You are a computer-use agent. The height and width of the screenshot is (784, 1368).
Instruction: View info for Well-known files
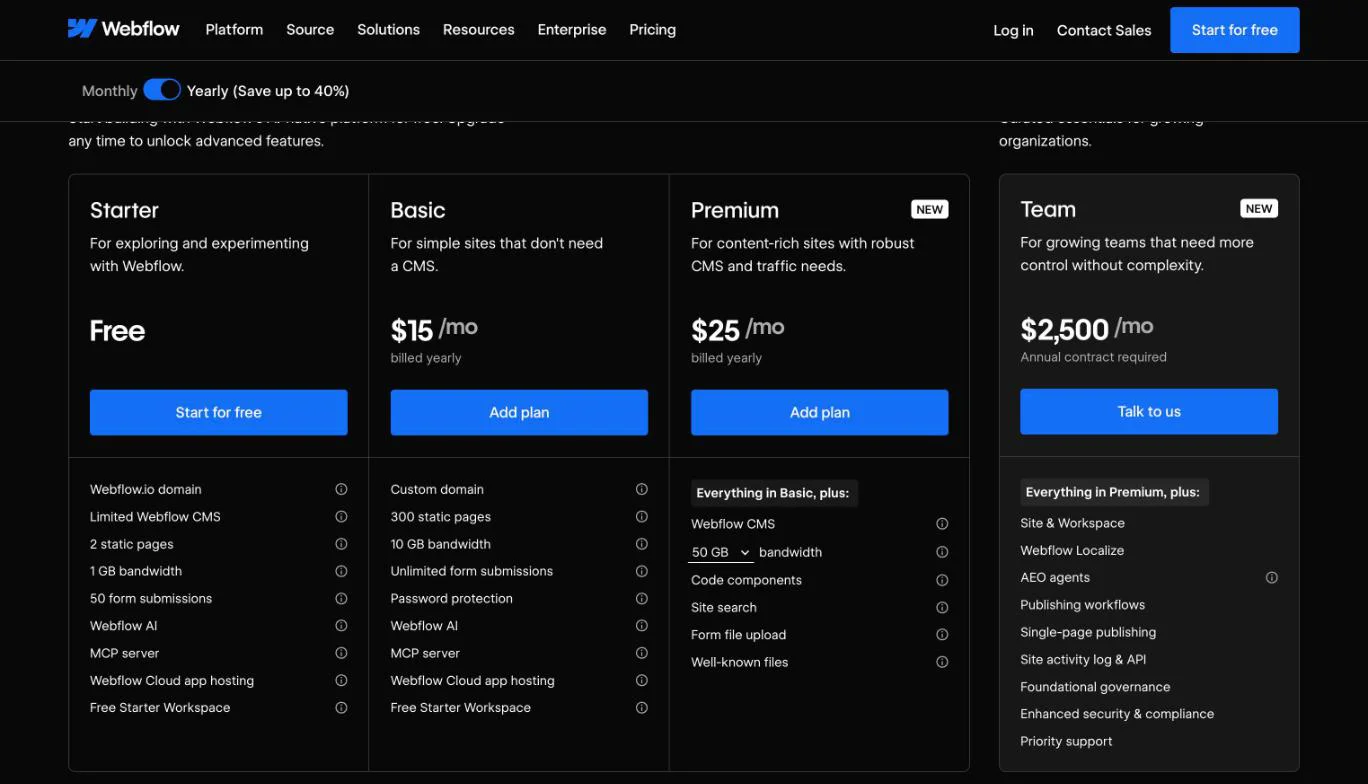coord(942,662)
